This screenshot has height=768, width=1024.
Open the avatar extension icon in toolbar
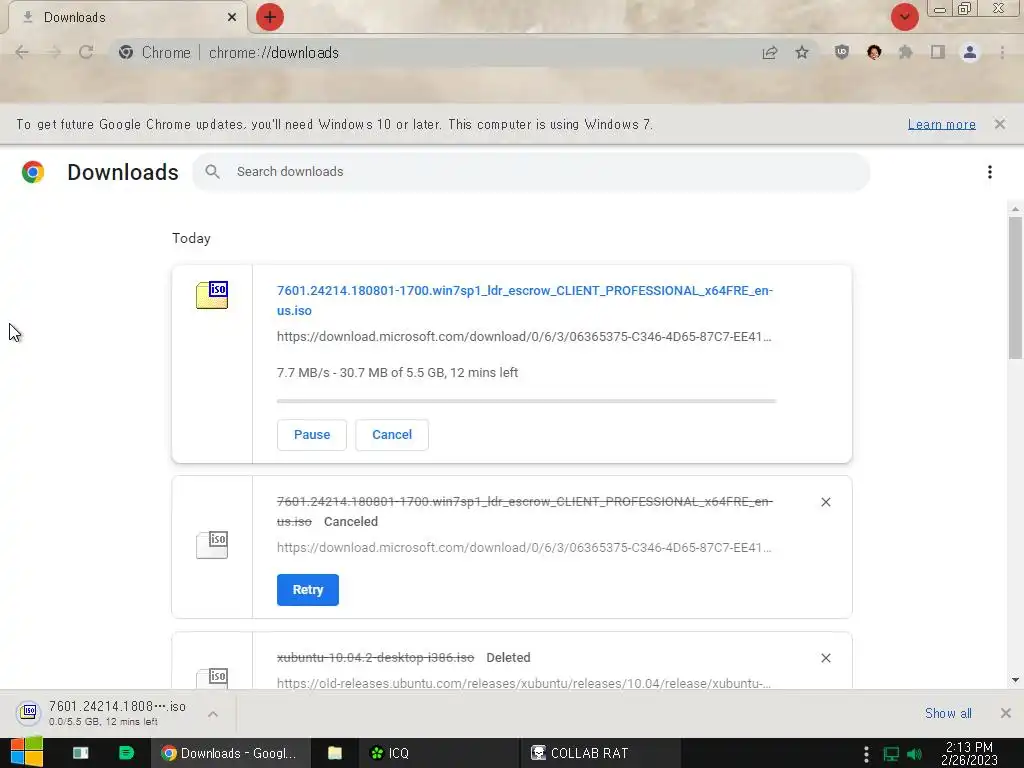(874, 52)
